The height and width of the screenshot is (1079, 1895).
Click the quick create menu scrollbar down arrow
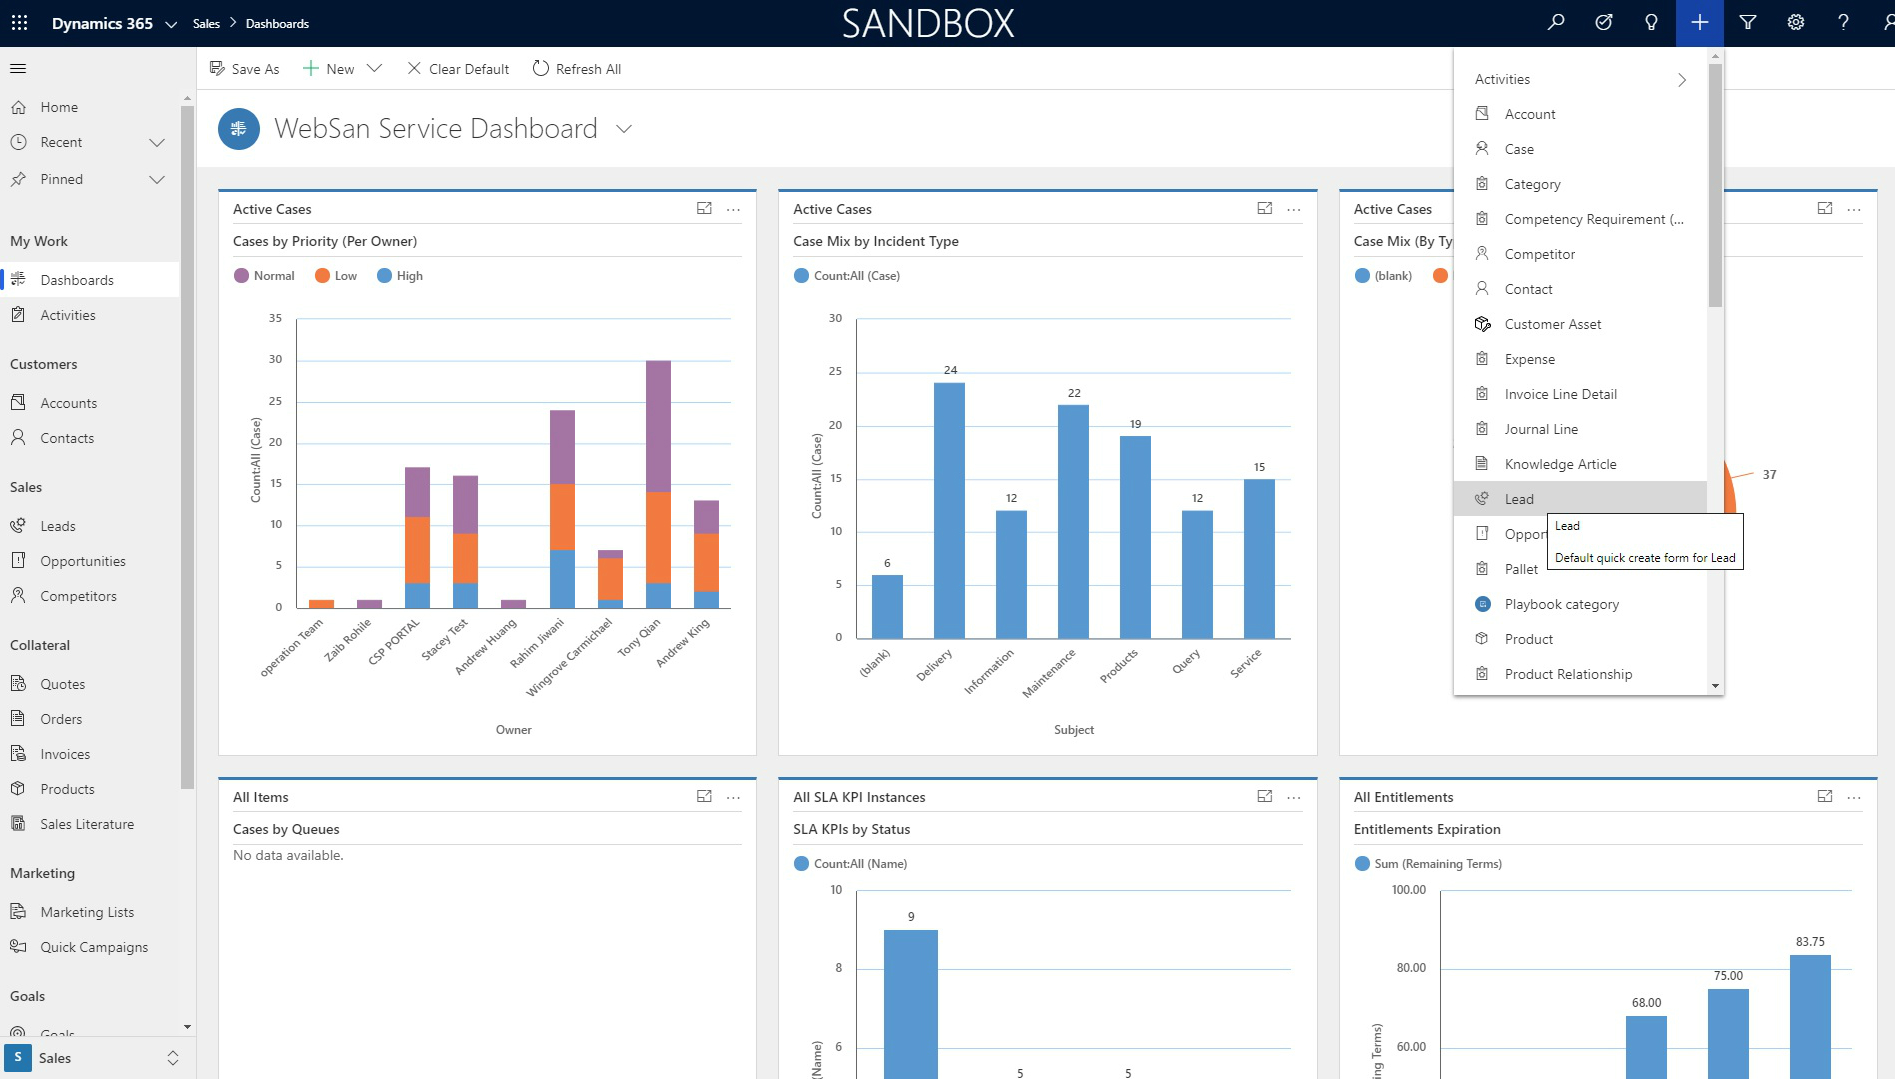tap(1715, 686)
